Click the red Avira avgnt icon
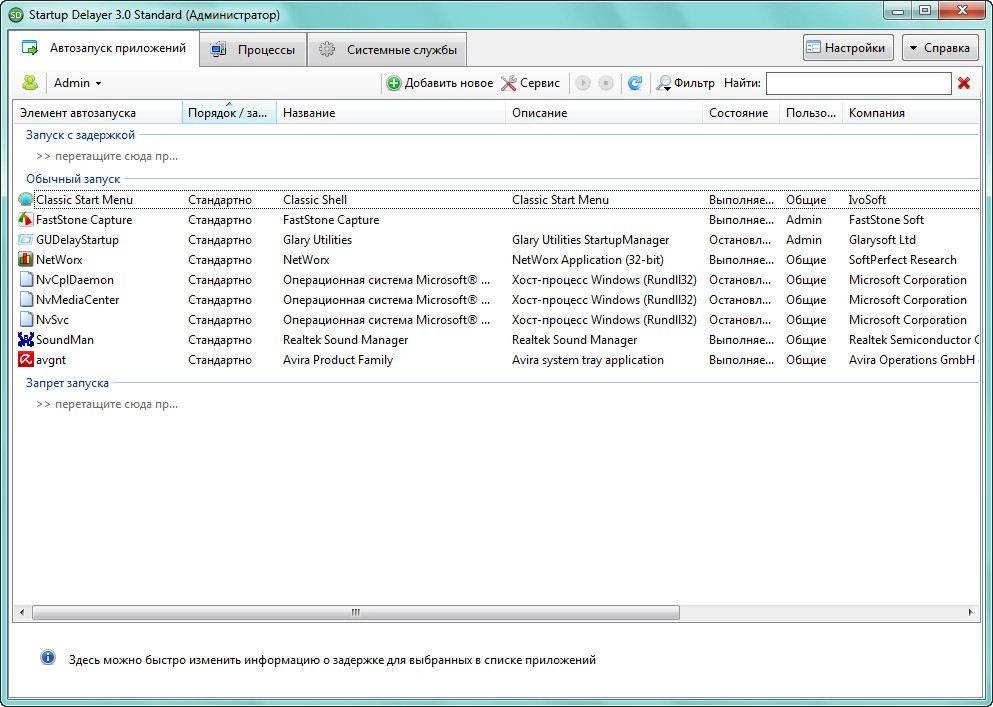This screenshot has height=707, width=993. (x=25, y=360)
